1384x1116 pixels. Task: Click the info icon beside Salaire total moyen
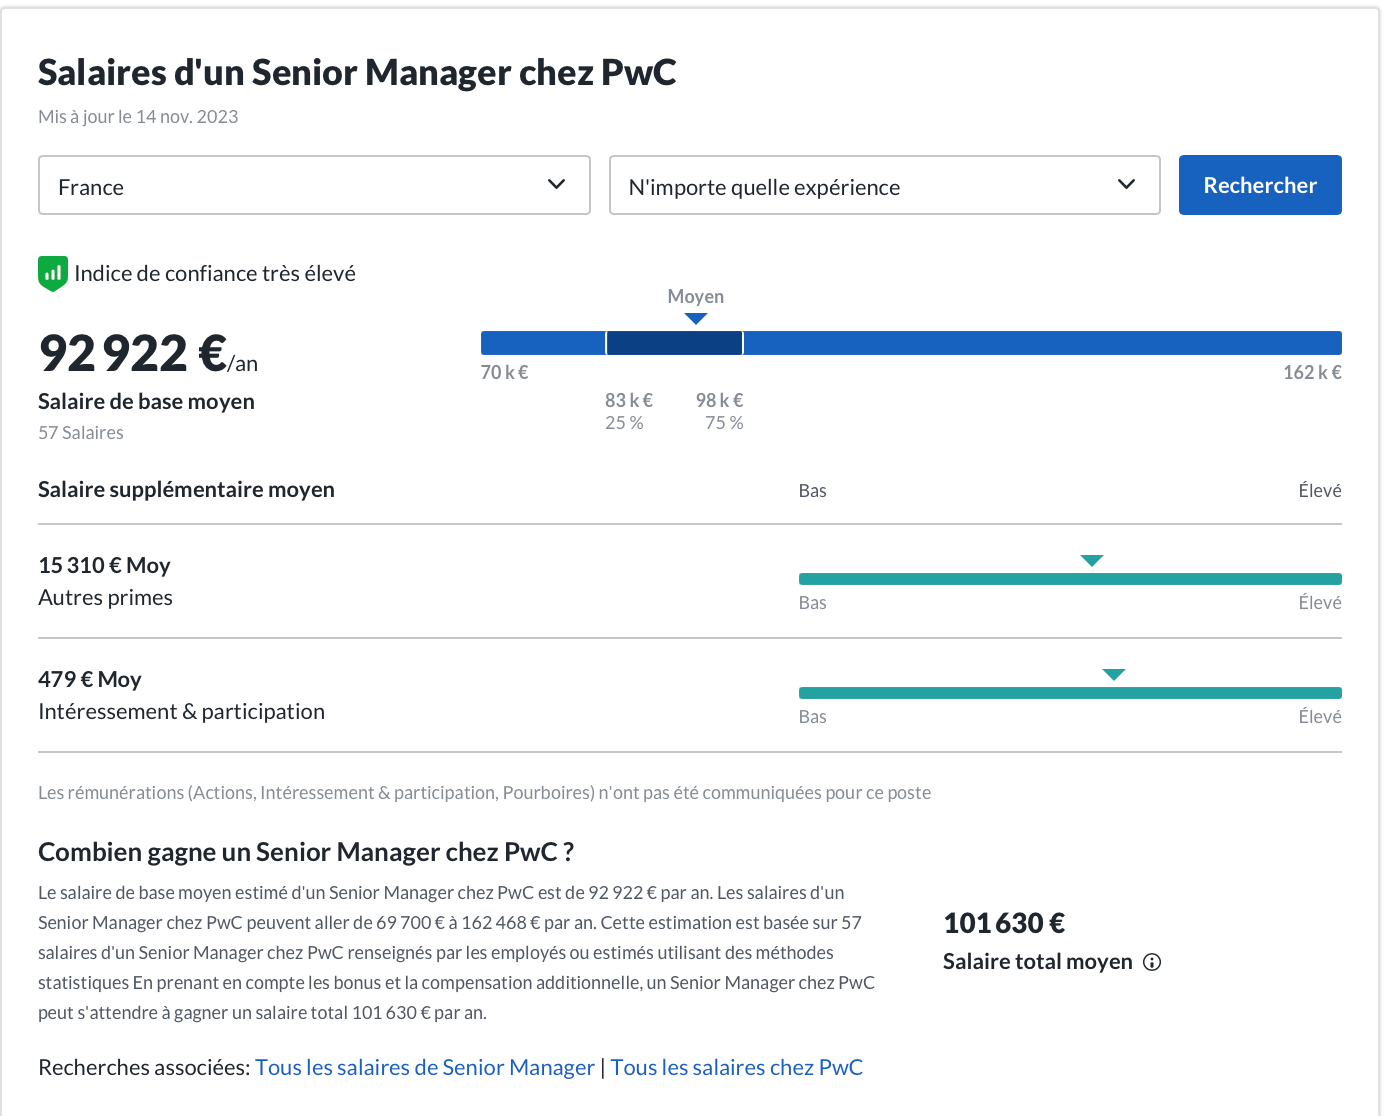click(1152, 962)
